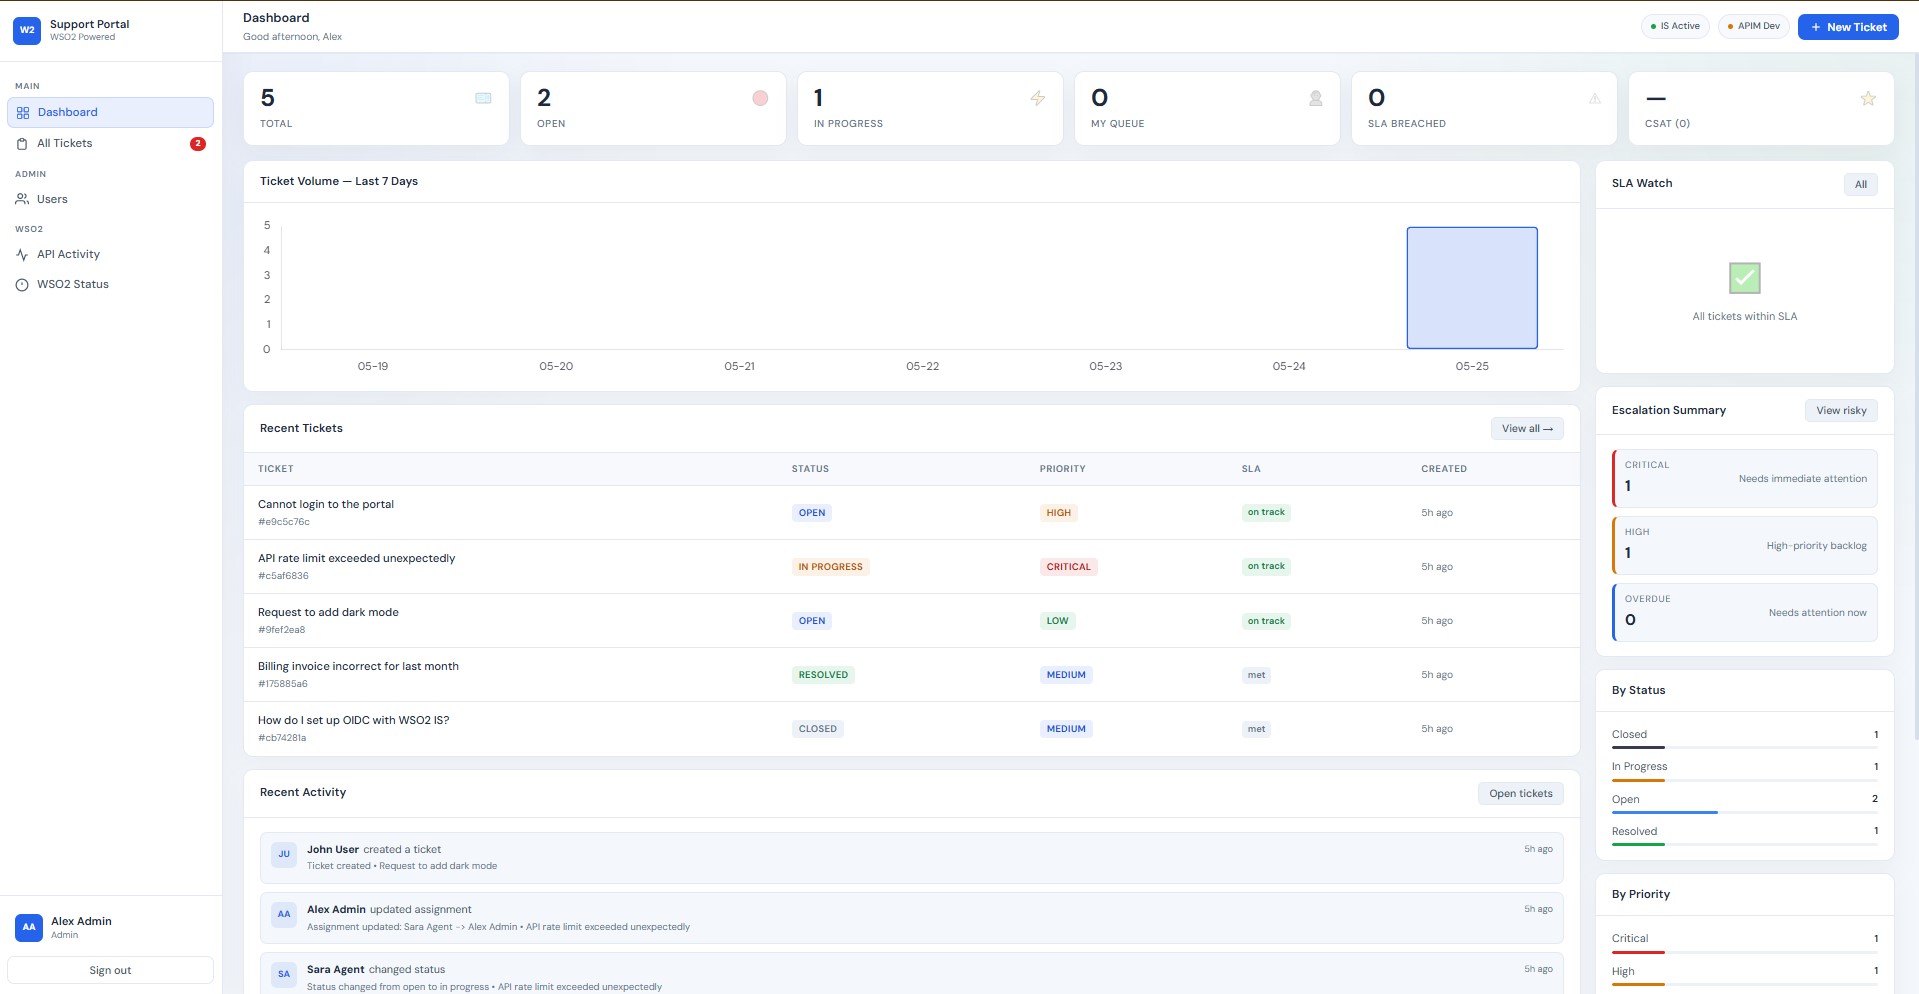Click the All Tickets clipboard icon

tap(22, 144)
